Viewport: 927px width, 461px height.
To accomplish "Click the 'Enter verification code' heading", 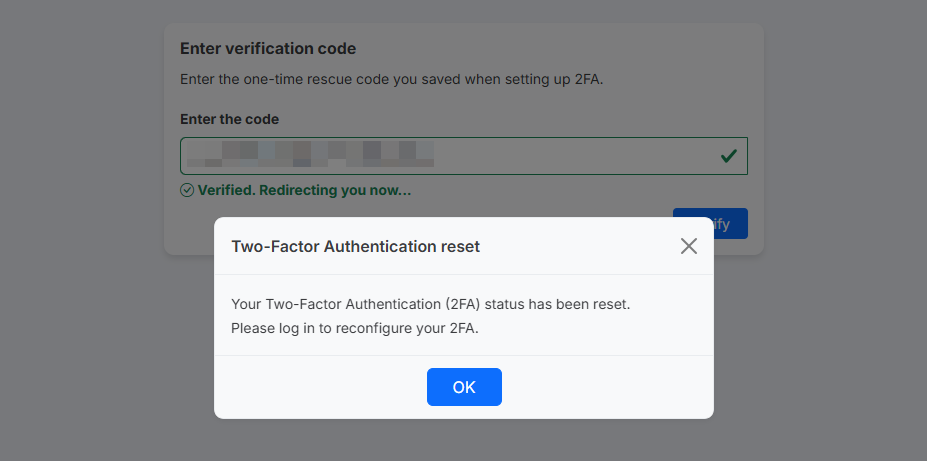I will (268, 48).
